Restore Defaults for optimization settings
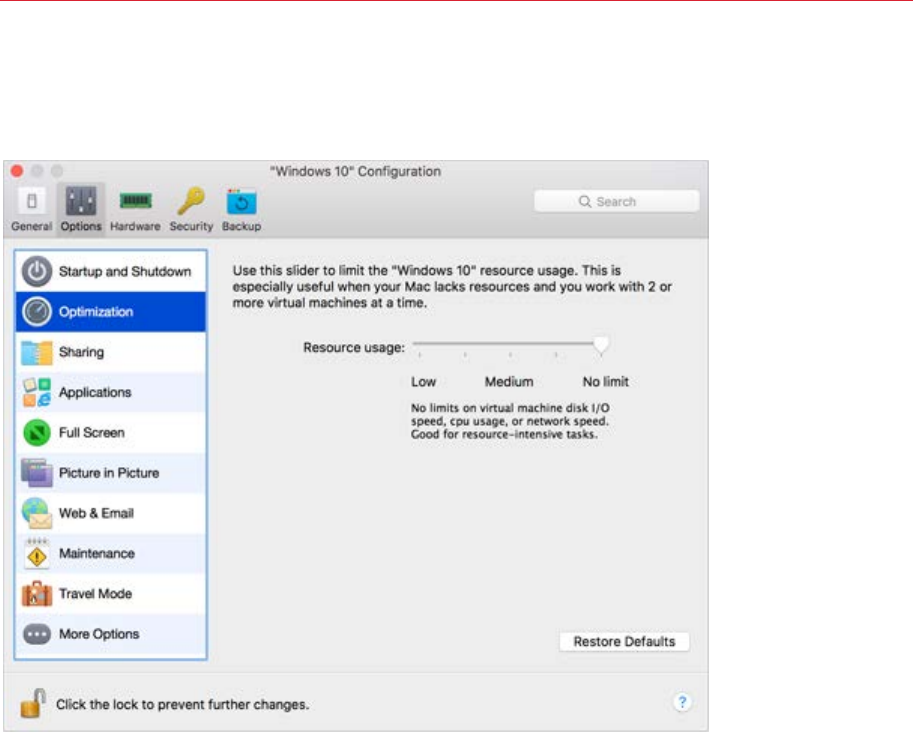This screenshot has height=732, width=913. coord(624,642)
